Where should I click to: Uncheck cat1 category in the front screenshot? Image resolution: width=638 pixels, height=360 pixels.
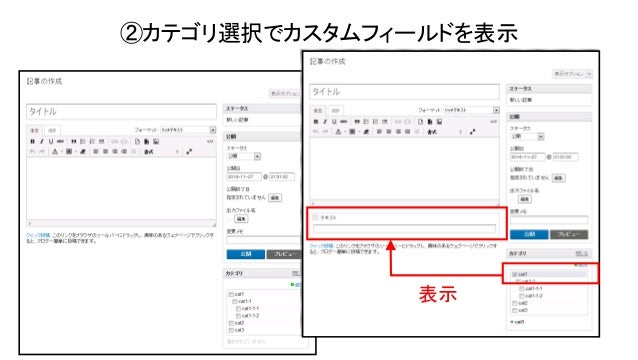coord(514,274)
